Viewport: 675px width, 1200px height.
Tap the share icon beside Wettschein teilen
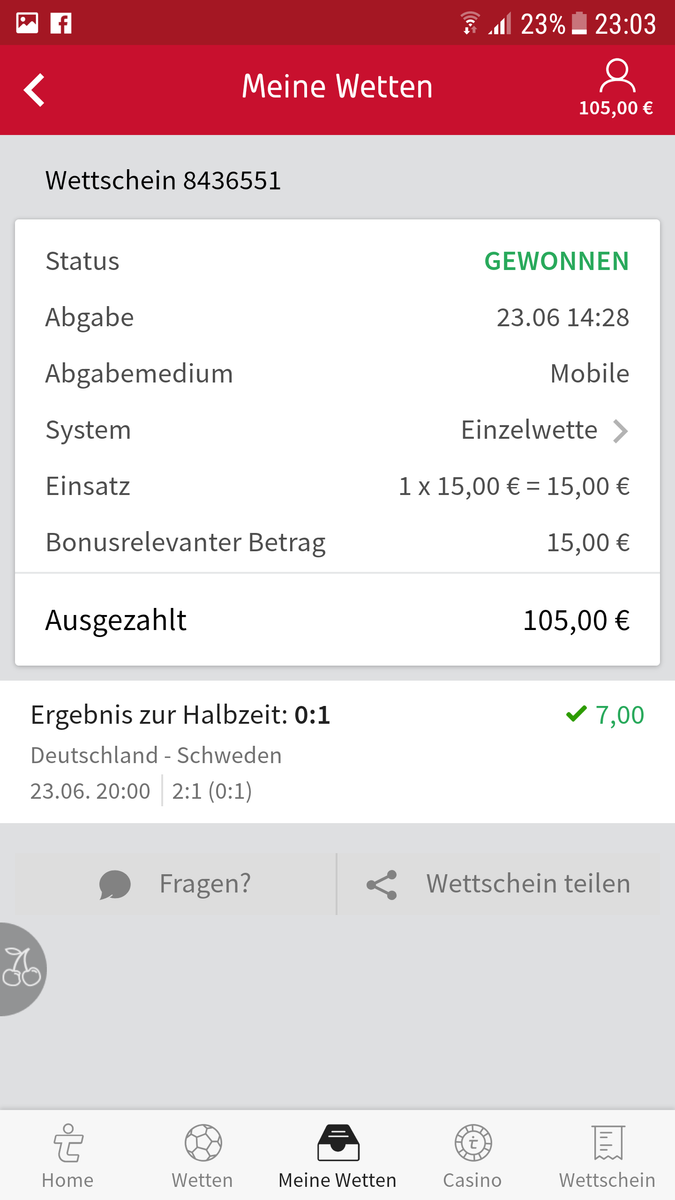pos(381,885)
